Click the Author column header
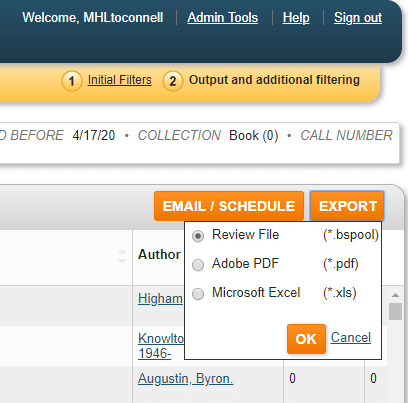Viewport: 408px width, 403px height. [x=159, y=254]
